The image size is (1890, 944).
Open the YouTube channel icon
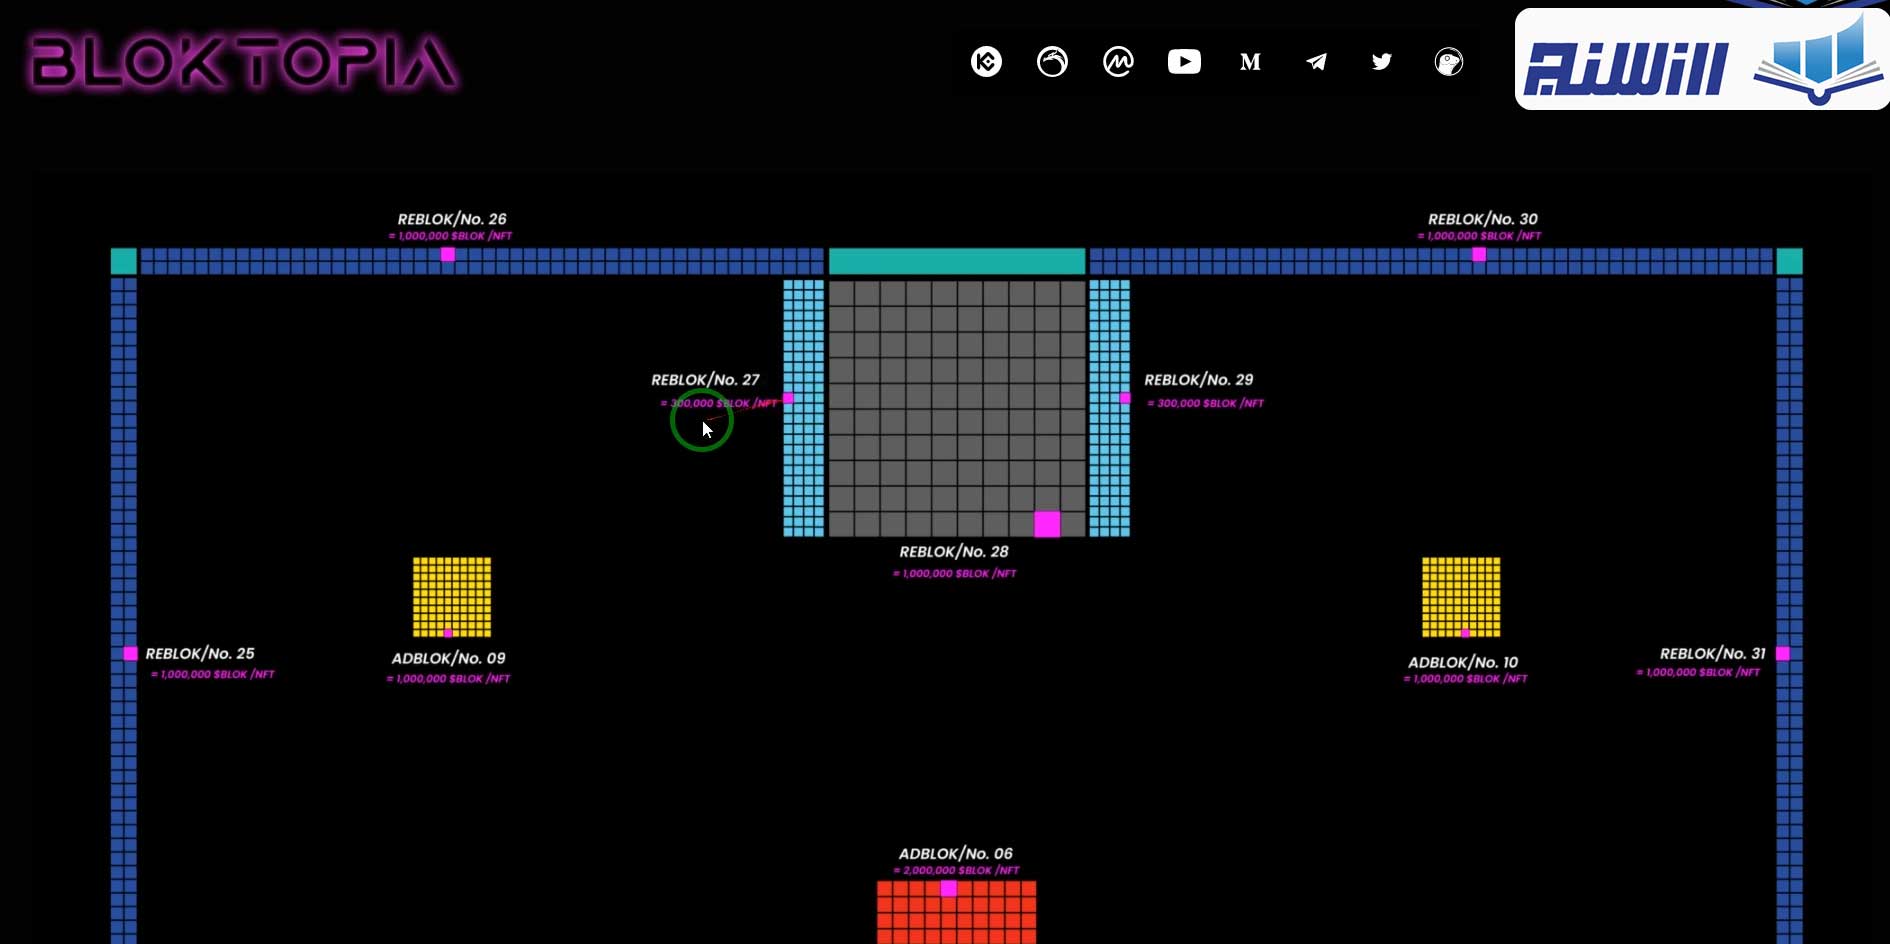coord(1184,62)
